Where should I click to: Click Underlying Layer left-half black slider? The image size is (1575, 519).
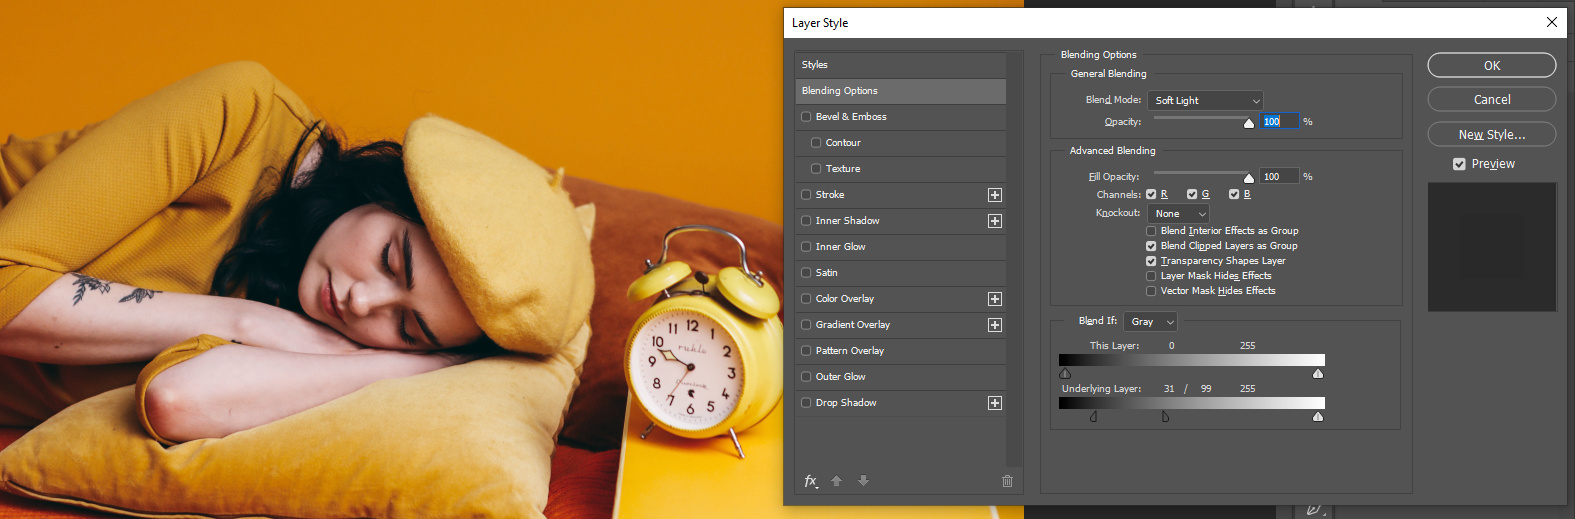[1093, 416]
